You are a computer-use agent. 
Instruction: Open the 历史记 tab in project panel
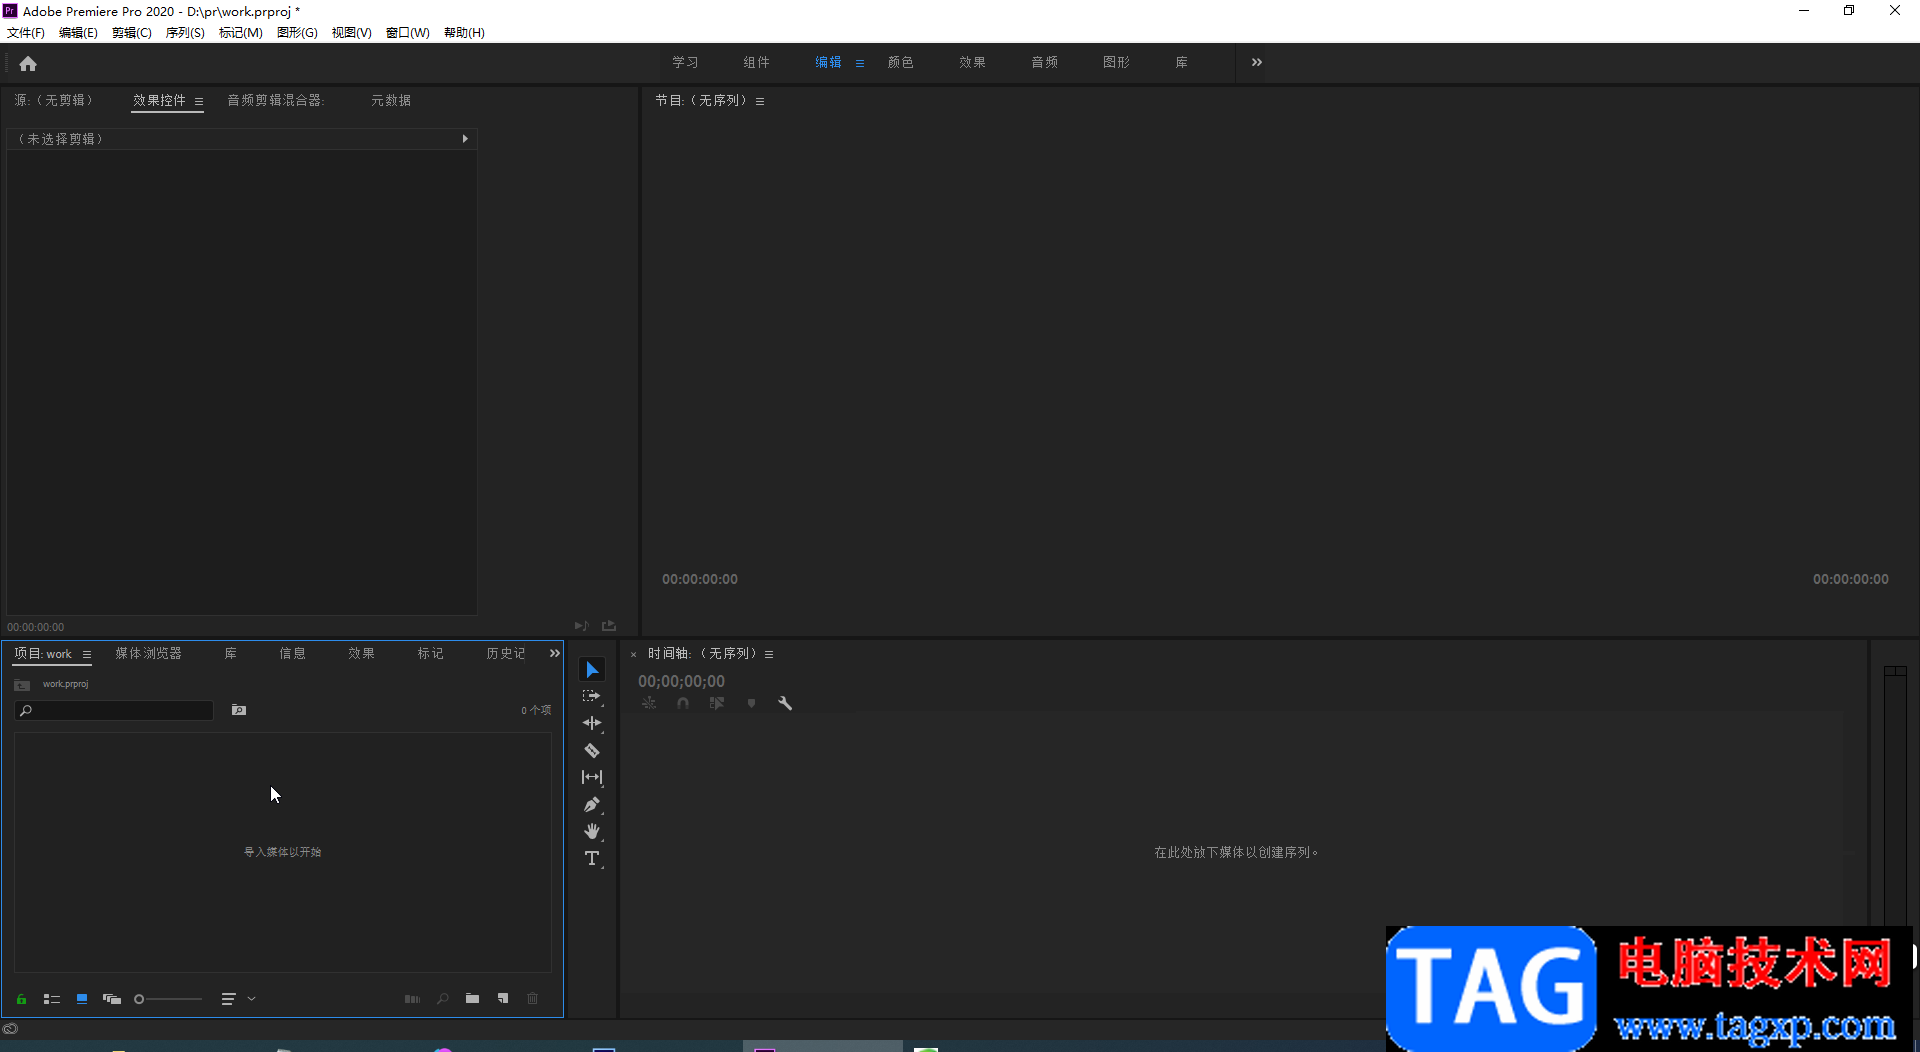coord(505,653)
